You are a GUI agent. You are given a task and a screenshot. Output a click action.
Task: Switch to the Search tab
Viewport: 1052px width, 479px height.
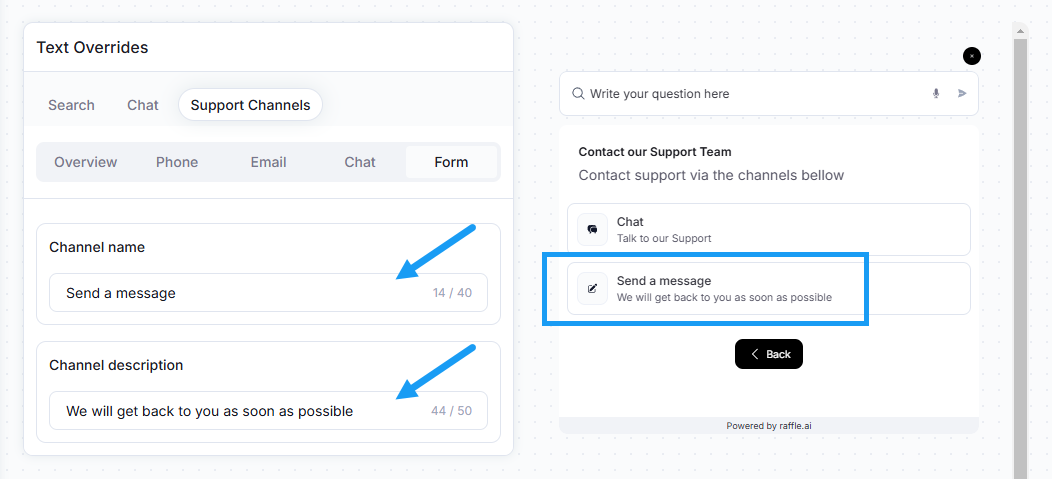click(x=71, y=105)
